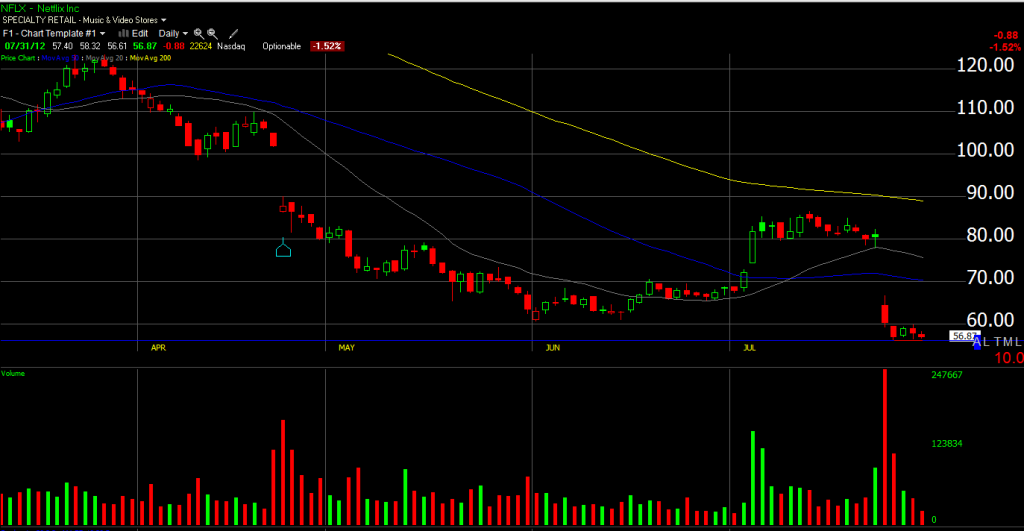Click the APR month label on axis
The image size is (1024, 531).
pyautogui.click(x=158, y=347)
